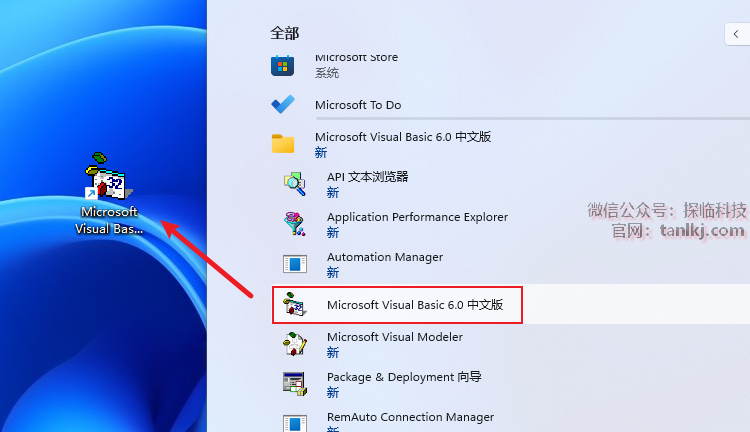750x432 pixels.
Task: Select the Microsoft Visual Bas... desktop shortcut label
Action: pos(109,220)
